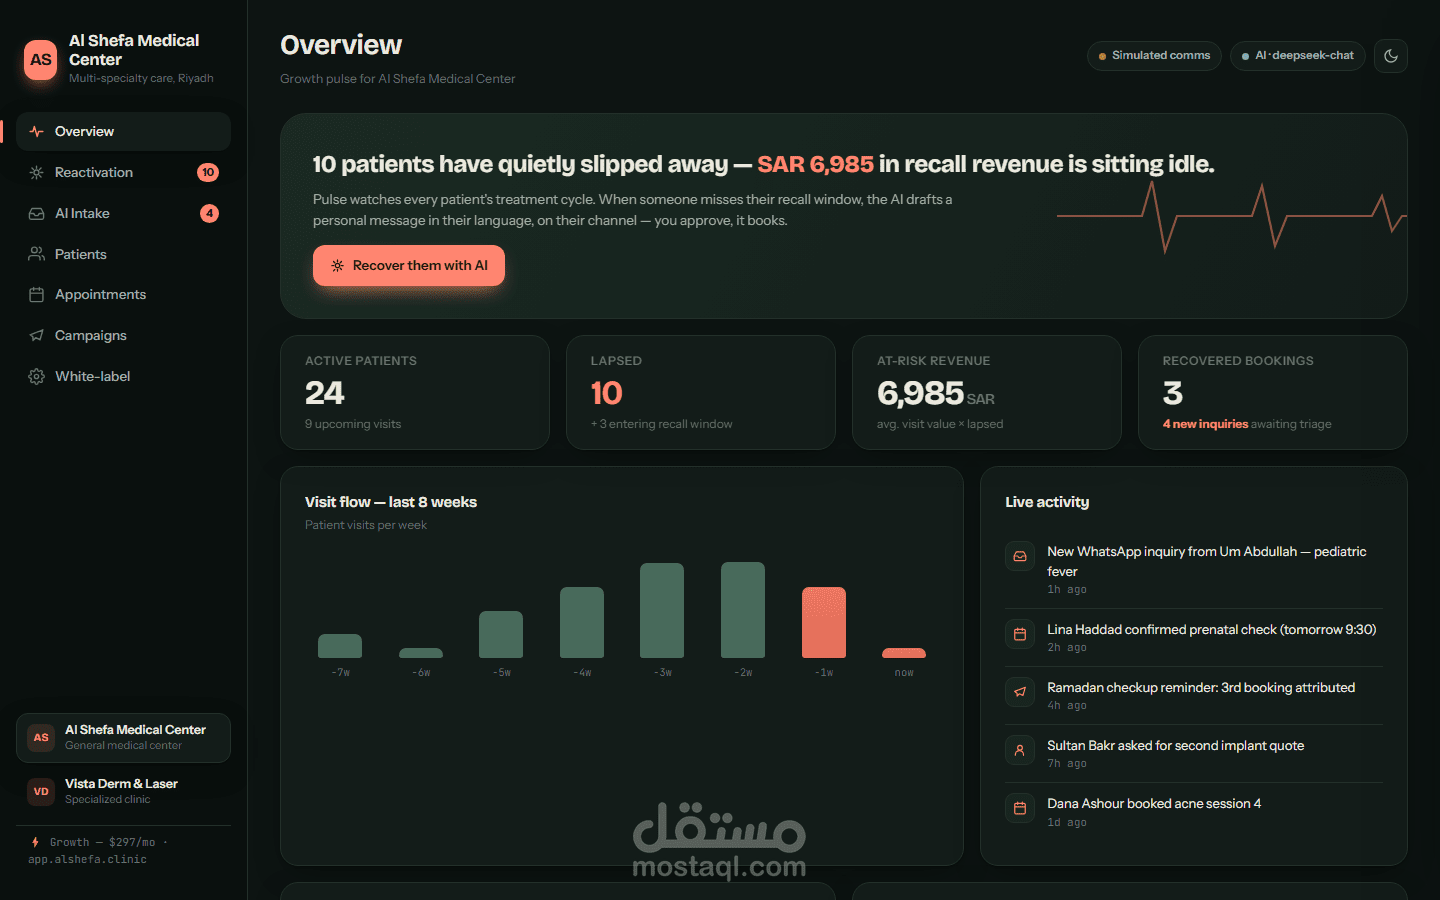The image size is (1440, 900).
Task: Click '+ 3 entering recall window' text
Action: [661, 425]
